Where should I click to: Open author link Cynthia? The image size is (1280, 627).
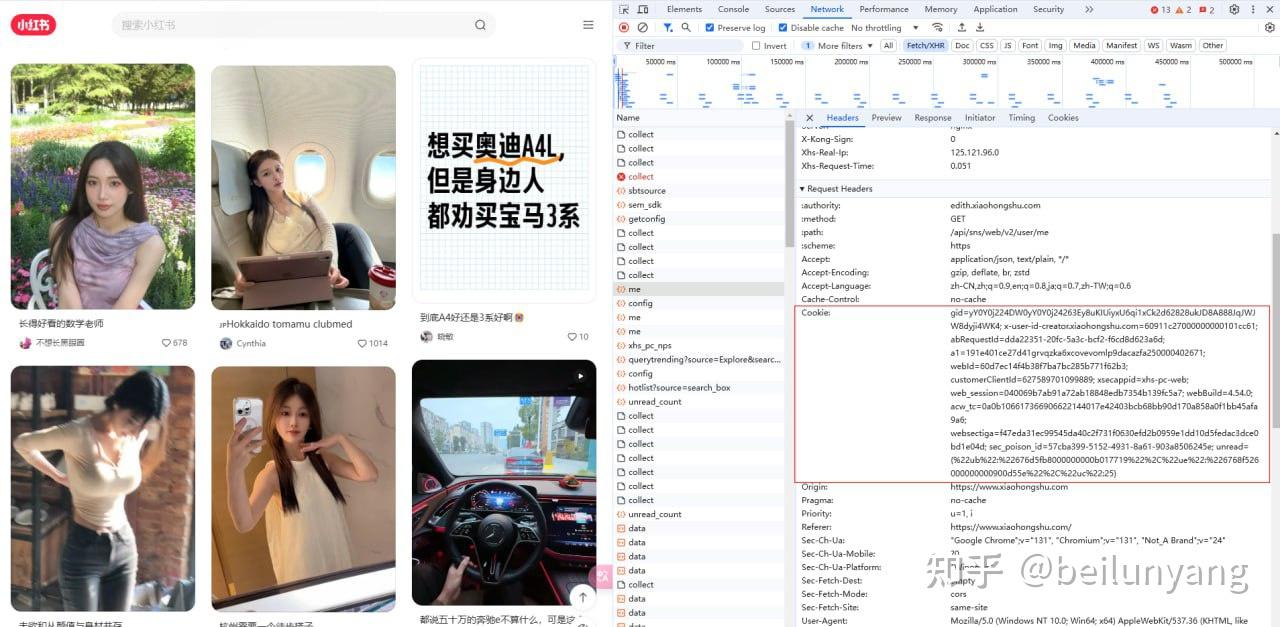[251, 343]
